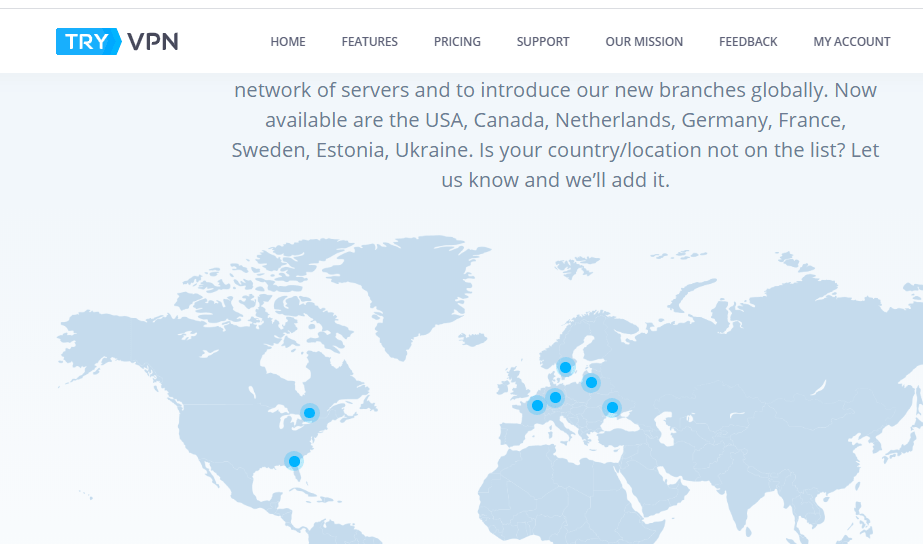
Task: Click the Canada server dot on map
Action: click(x=309, y=413)
